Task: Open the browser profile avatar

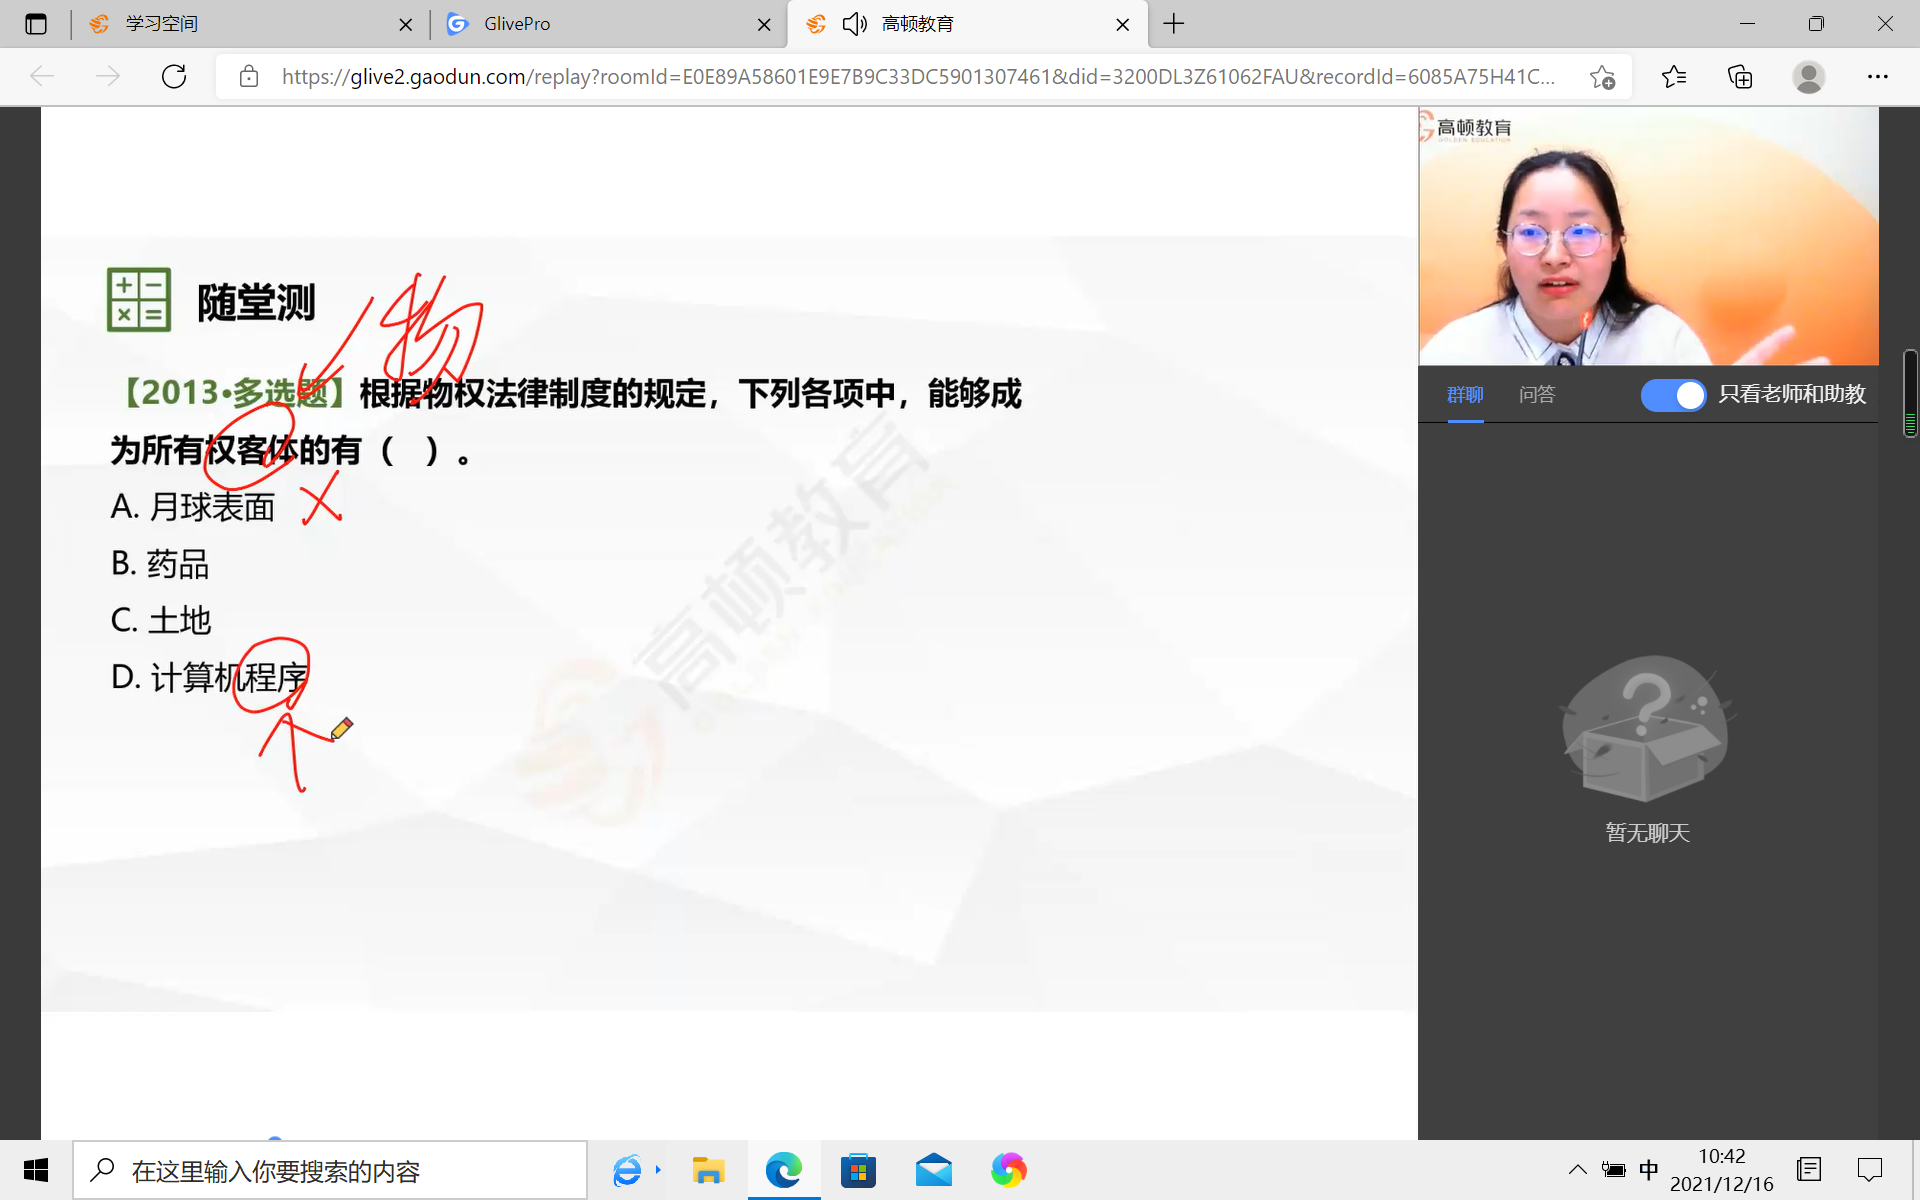Action: tap(1808, 77)
